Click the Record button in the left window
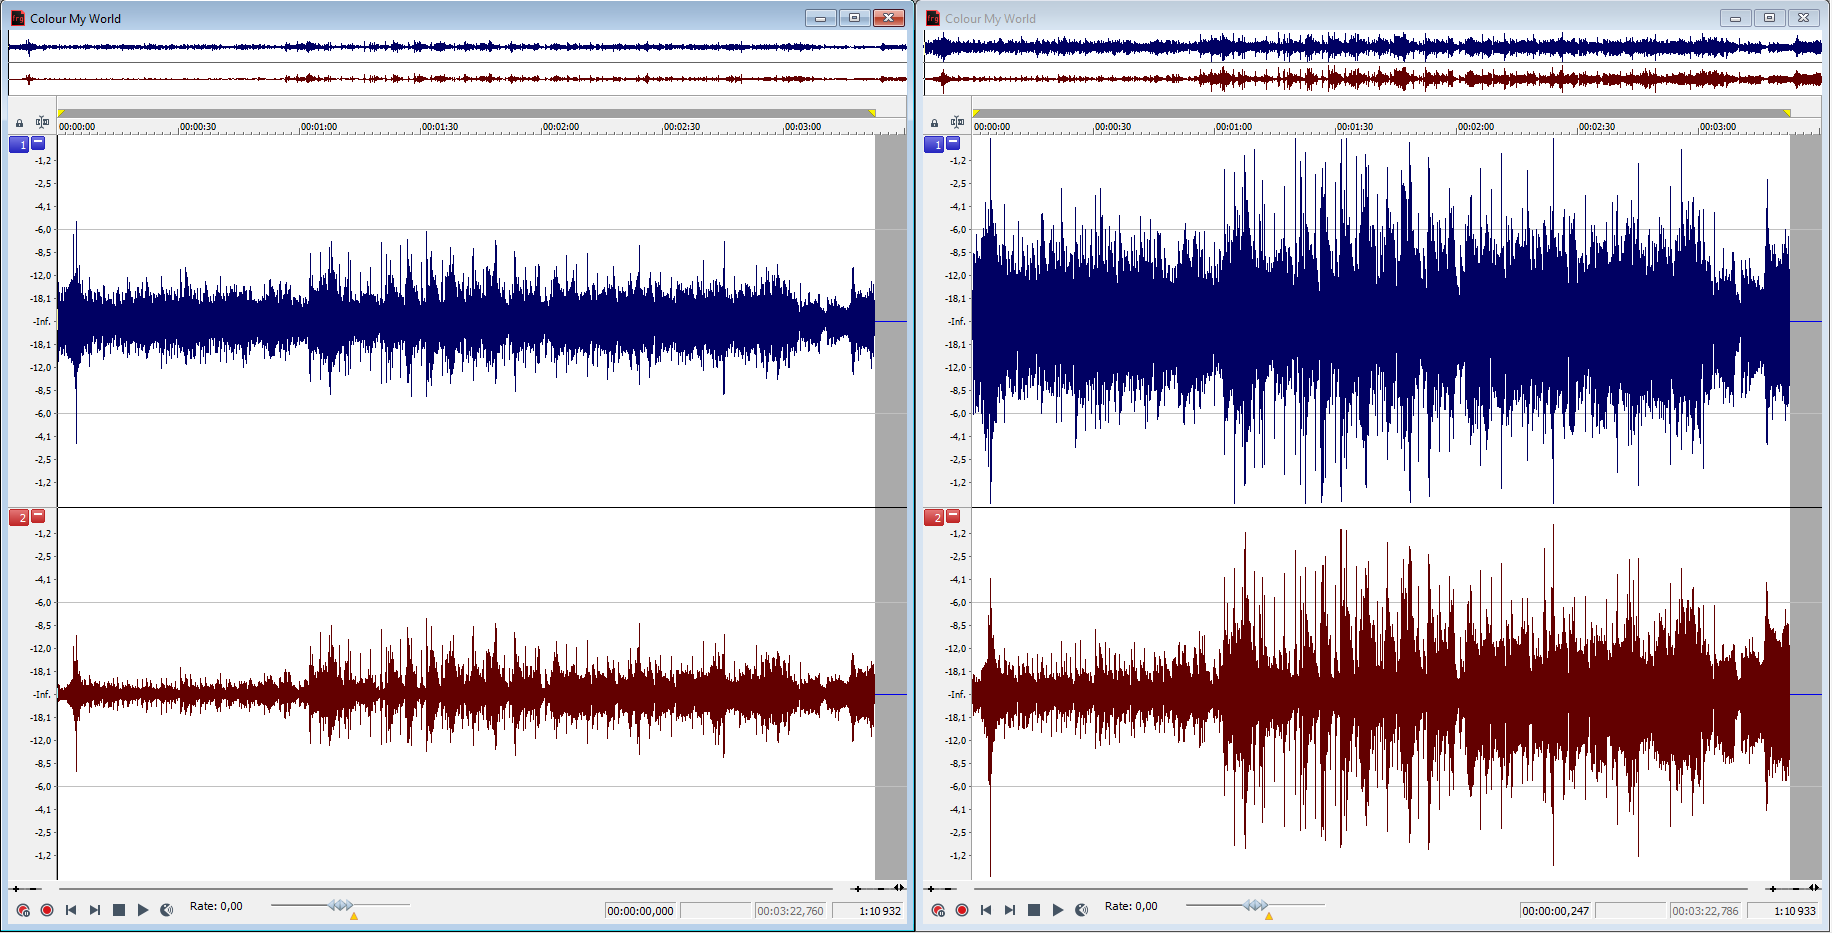The image size is (1832, 933). pyautogui.click(x=47, y=910)
